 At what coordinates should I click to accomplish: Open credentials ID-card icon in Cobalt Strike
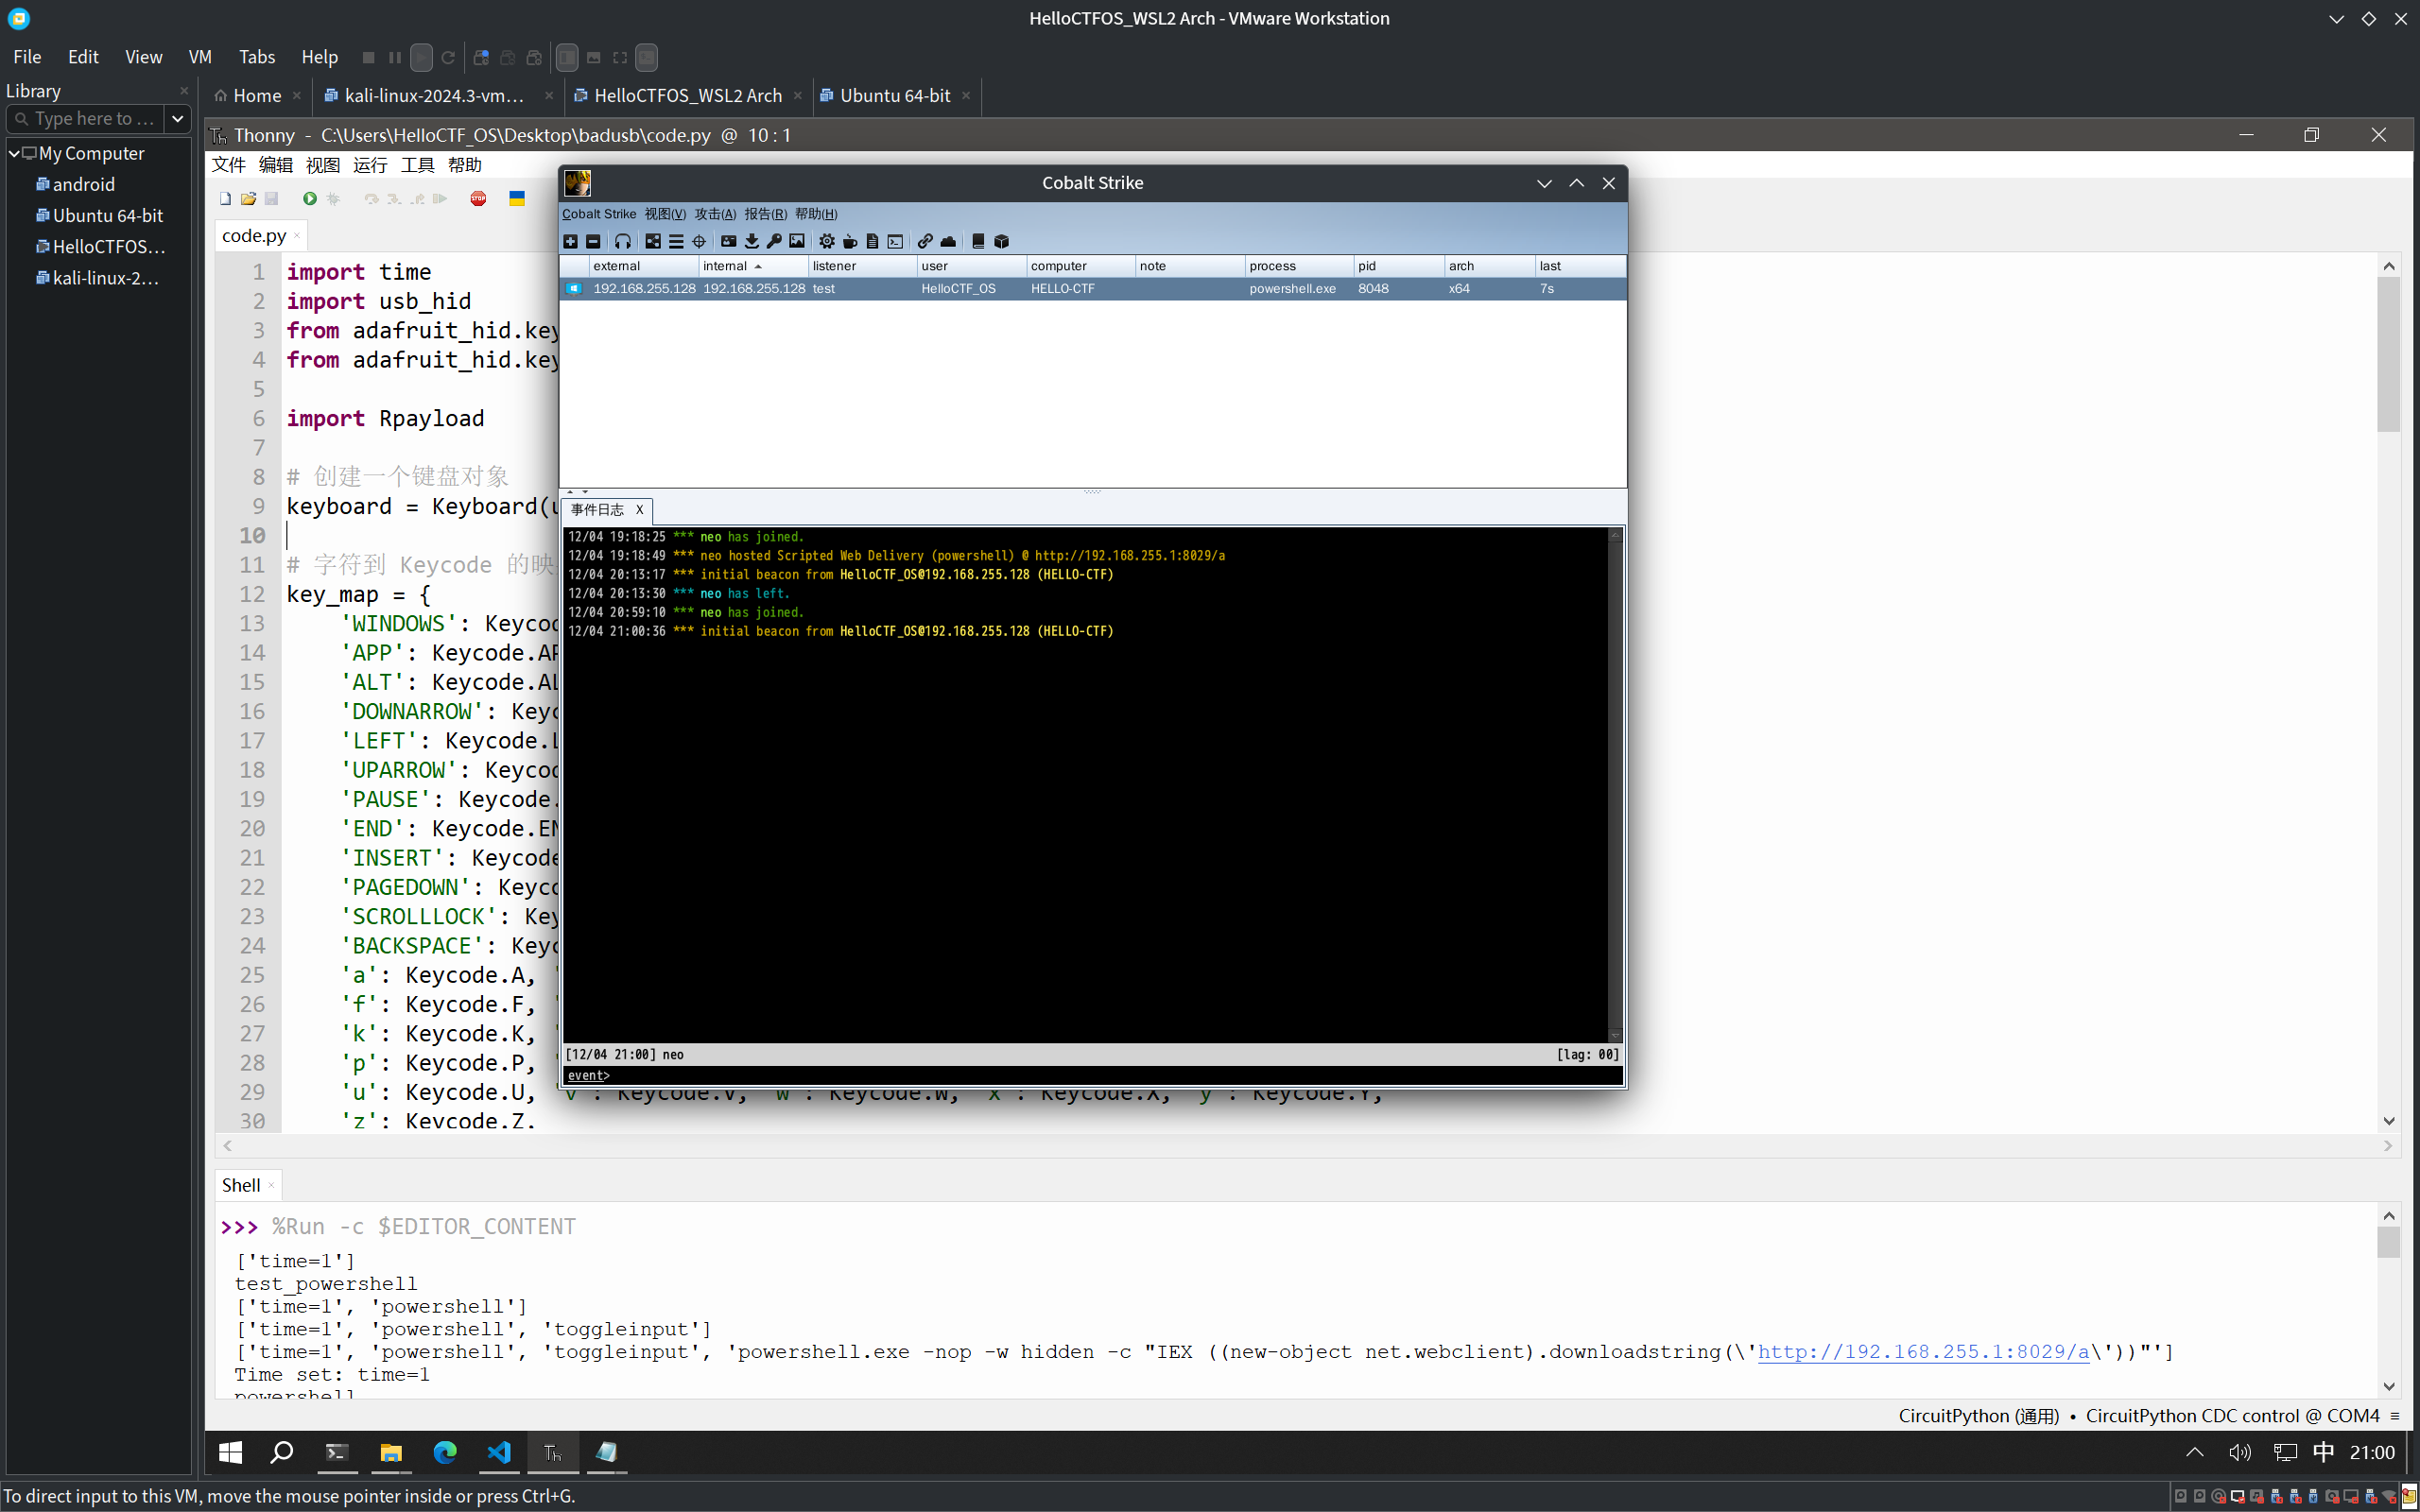[729, 241]
